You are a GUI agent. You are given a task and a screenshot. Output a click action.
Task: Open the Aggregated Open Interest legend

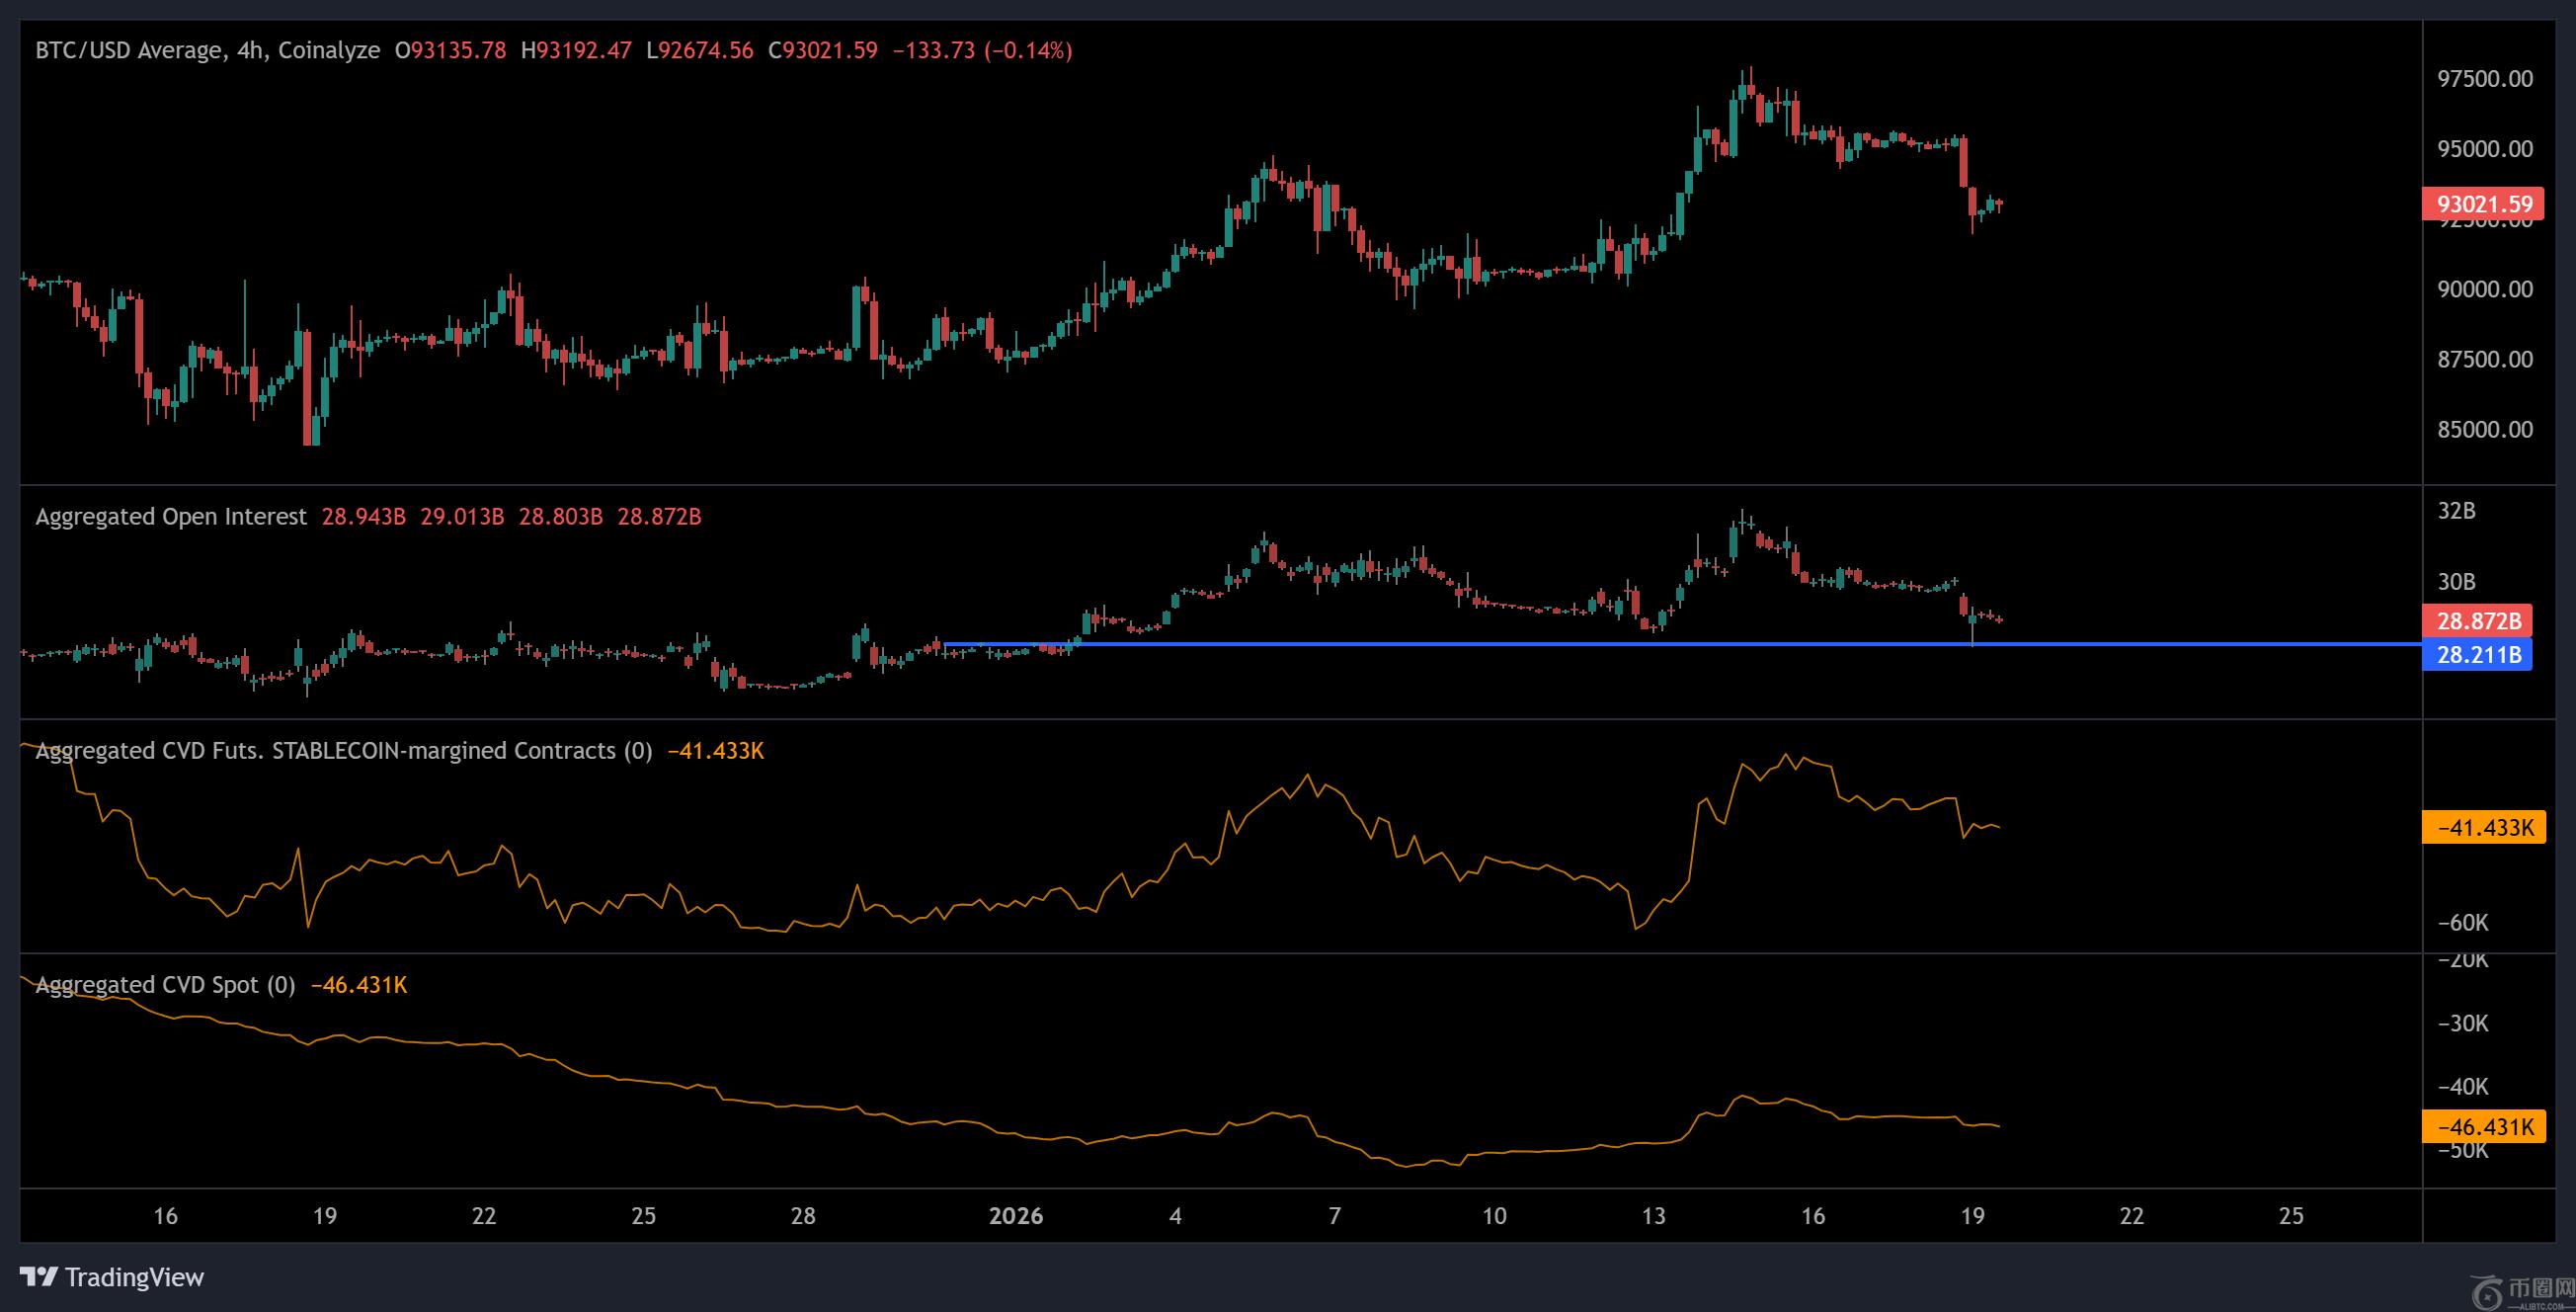click(x=171, y=517)
